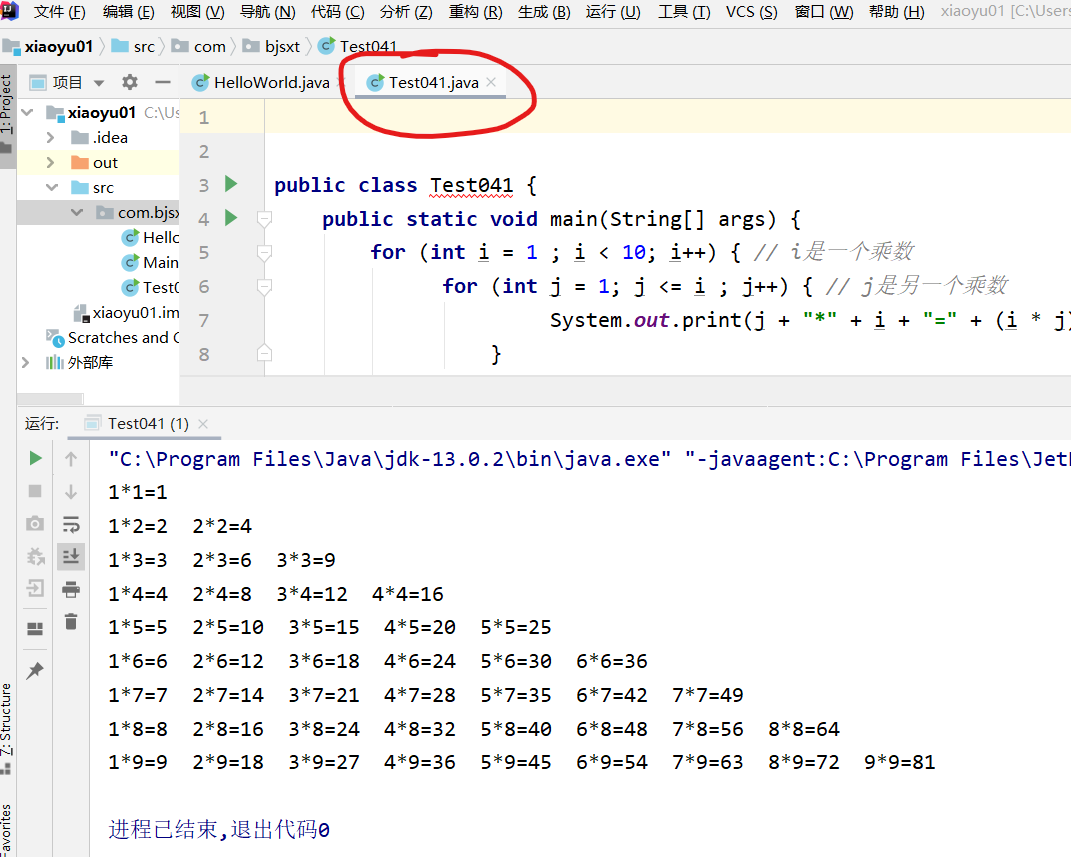Click the up-arrow stack trace icon

[x=71, y=459]
